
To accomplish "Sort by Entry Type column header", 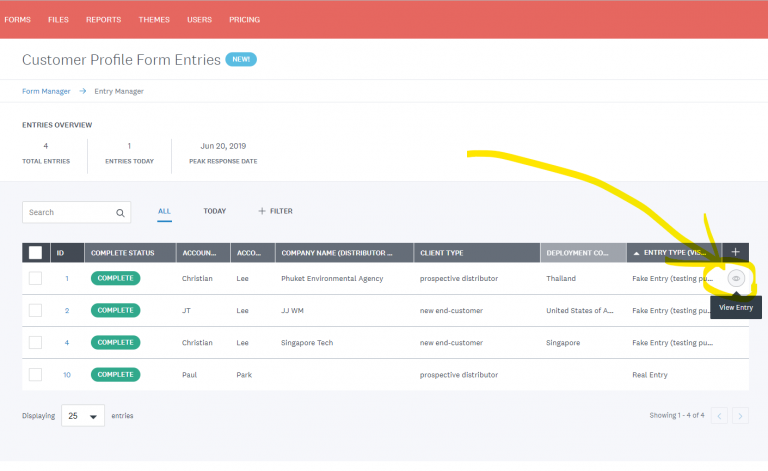I will pyautogui.click(x=675, y=253).
